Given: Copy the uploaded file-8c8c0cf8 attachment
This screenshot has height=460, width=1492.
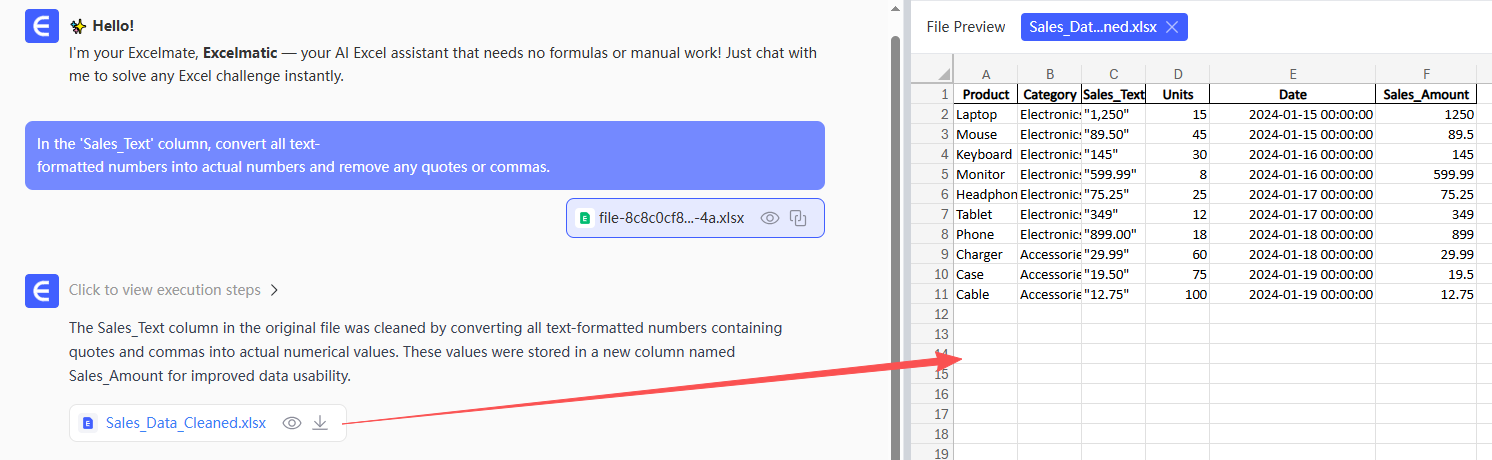Looking at the screenshot, I should (x=798, y=218).
